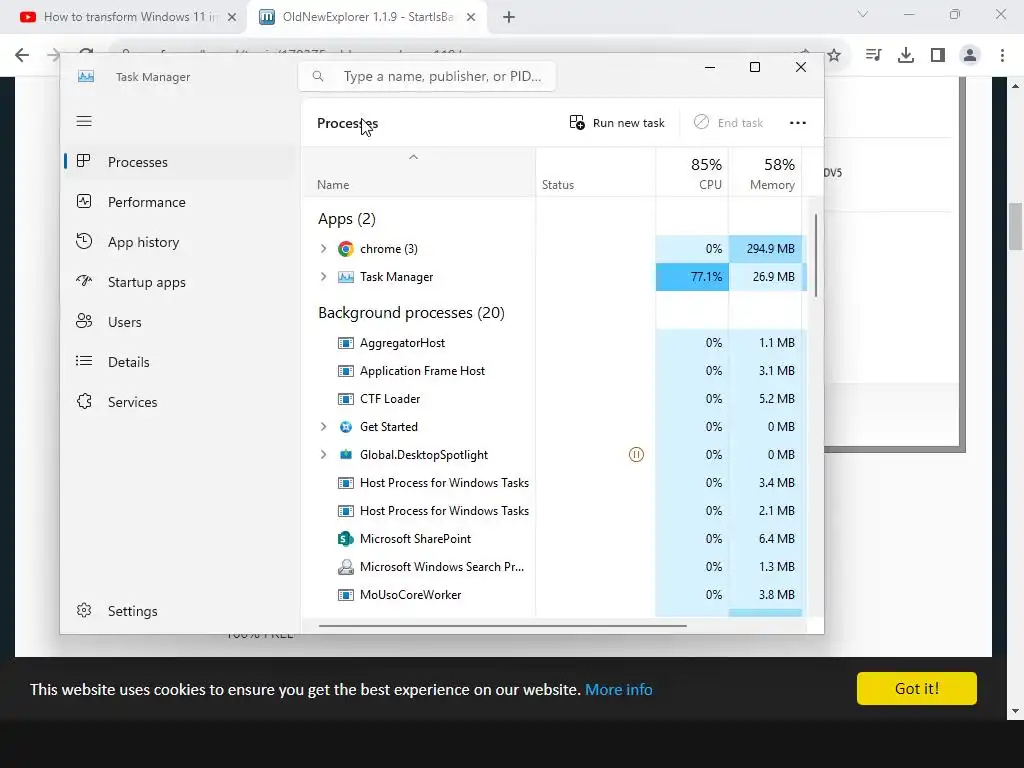The image size is (1024, 768).
Task: Click the Get Started app icon
Action: 345,426
